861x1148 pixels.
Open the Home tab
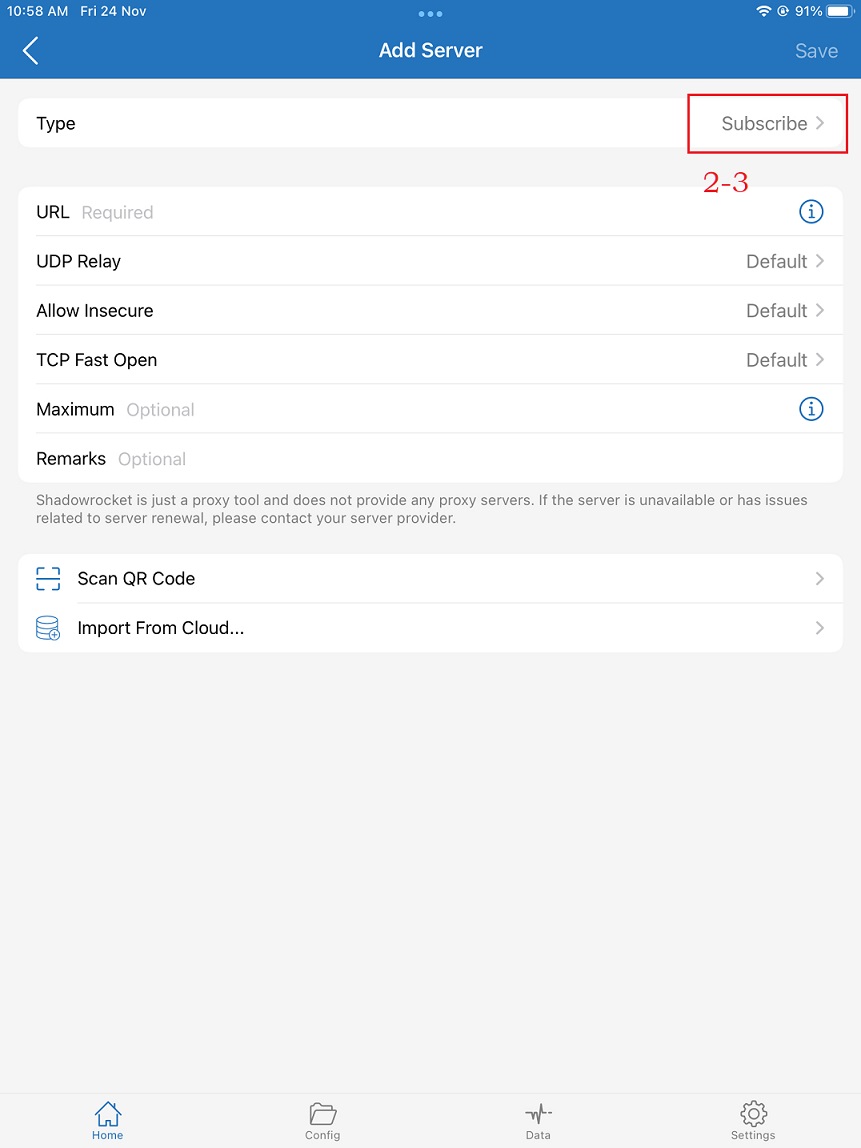pyautogui.click(x=107, y=1120)
